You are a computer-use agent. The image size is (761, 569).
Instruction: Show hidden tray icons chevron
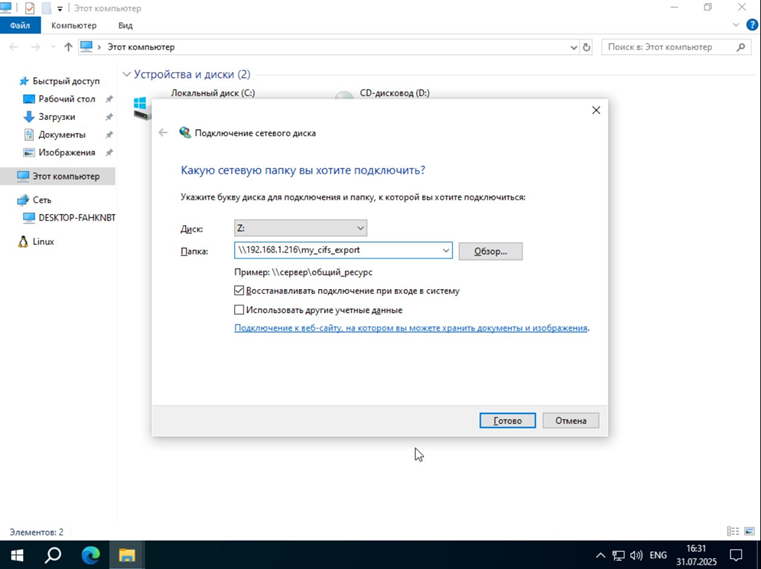pyautogui.click(x=600, y=555)
